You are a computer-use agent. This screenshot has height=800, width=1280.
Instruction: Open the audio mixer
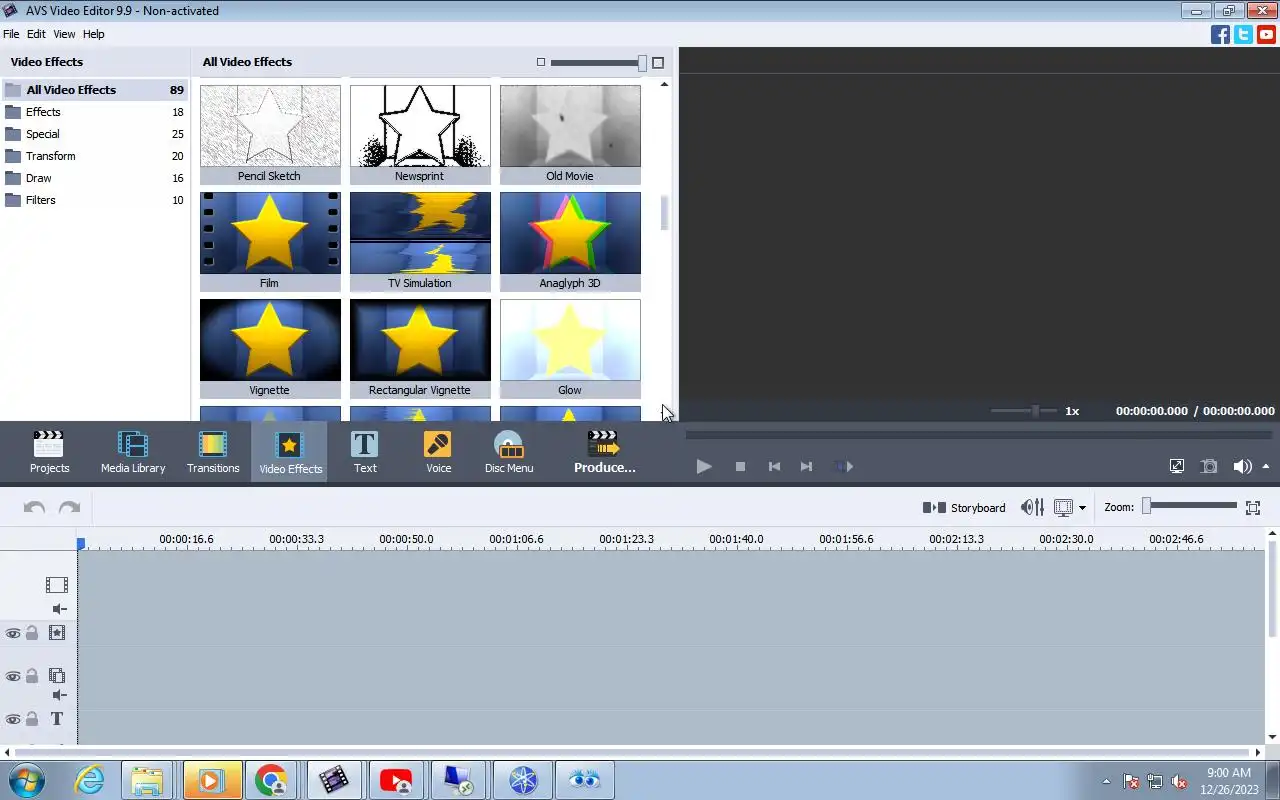tap(1032, 508)
